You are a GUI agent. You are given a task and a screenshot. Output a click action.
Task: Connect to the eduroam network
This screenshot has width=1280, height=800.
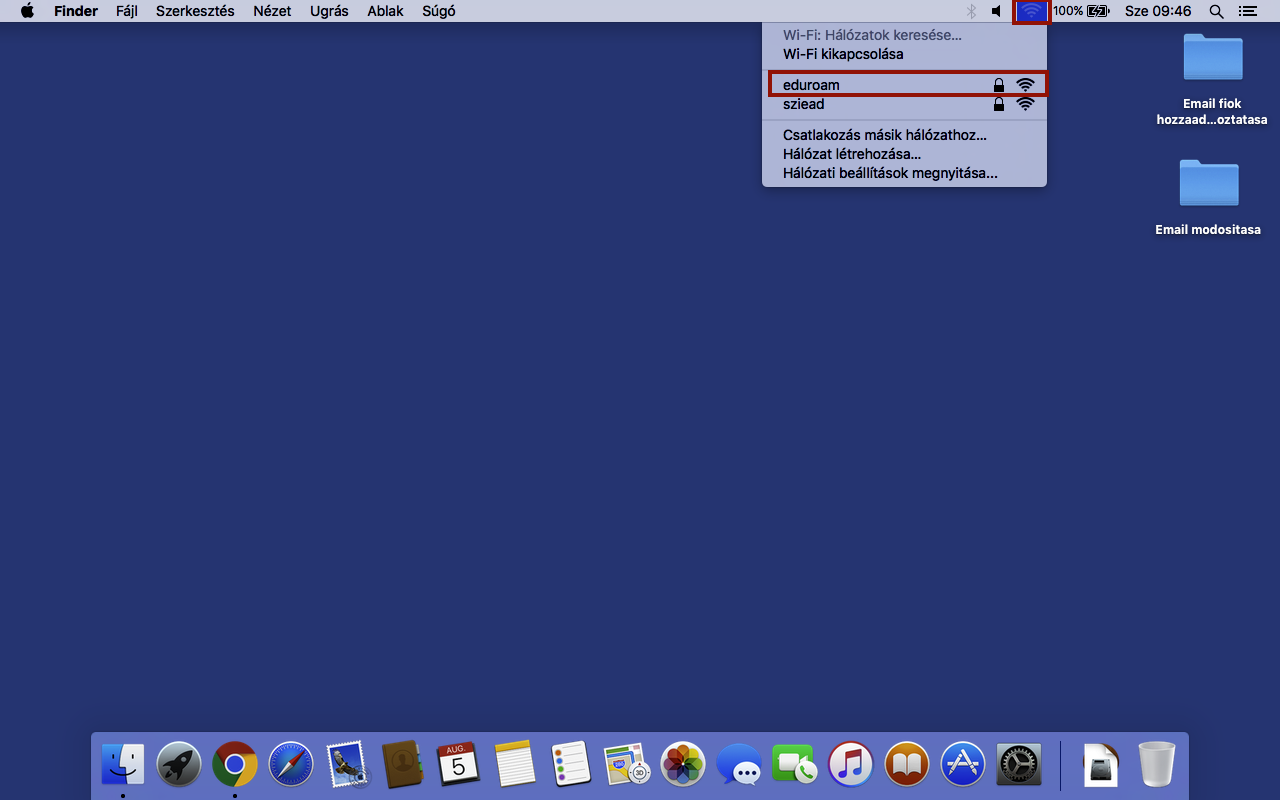click(x=811, y=85)
